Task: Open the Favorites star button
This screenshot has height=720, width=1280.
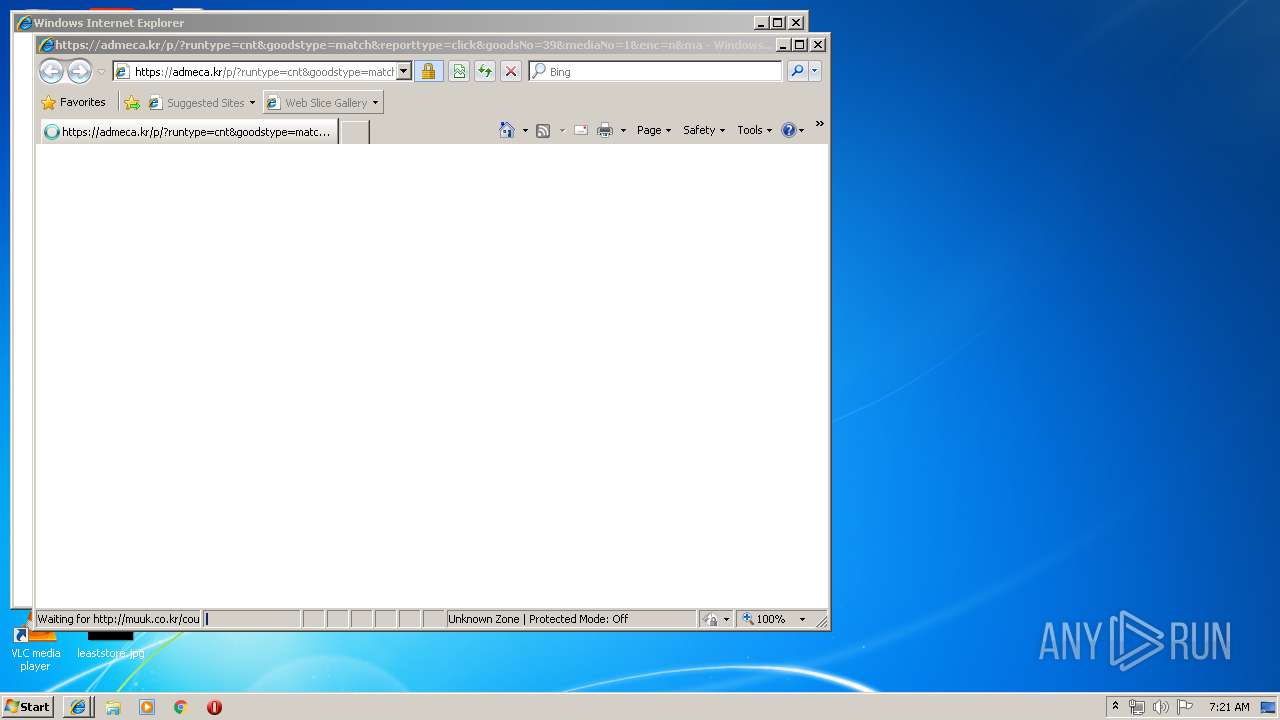Action: 73,102
